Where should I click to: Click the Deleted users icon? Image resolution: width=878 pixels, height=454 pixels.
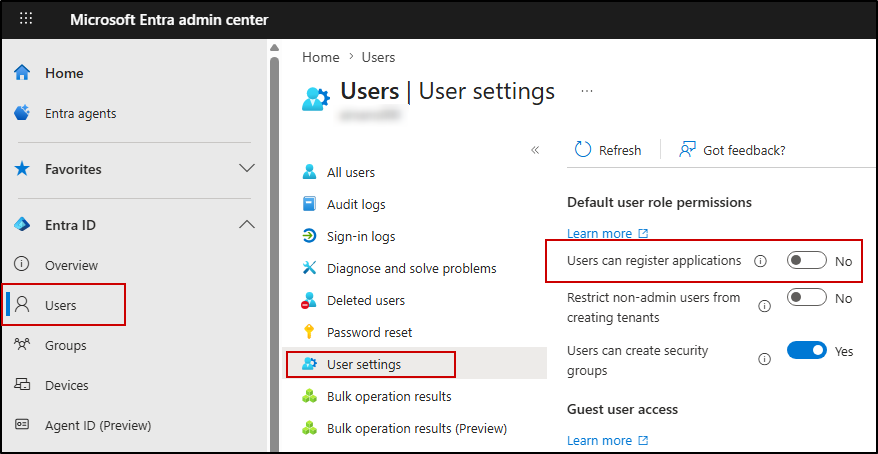pyautogui.click(x=309, y=300)
